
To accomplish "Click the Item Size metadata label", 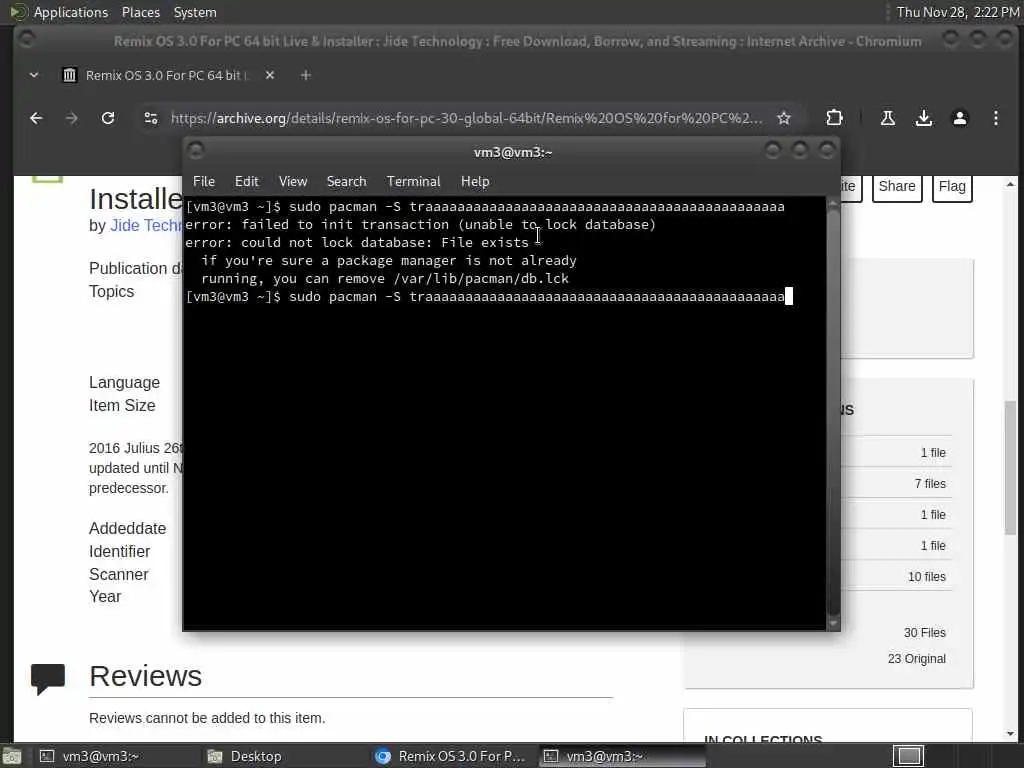I will (x=122, y=406).
